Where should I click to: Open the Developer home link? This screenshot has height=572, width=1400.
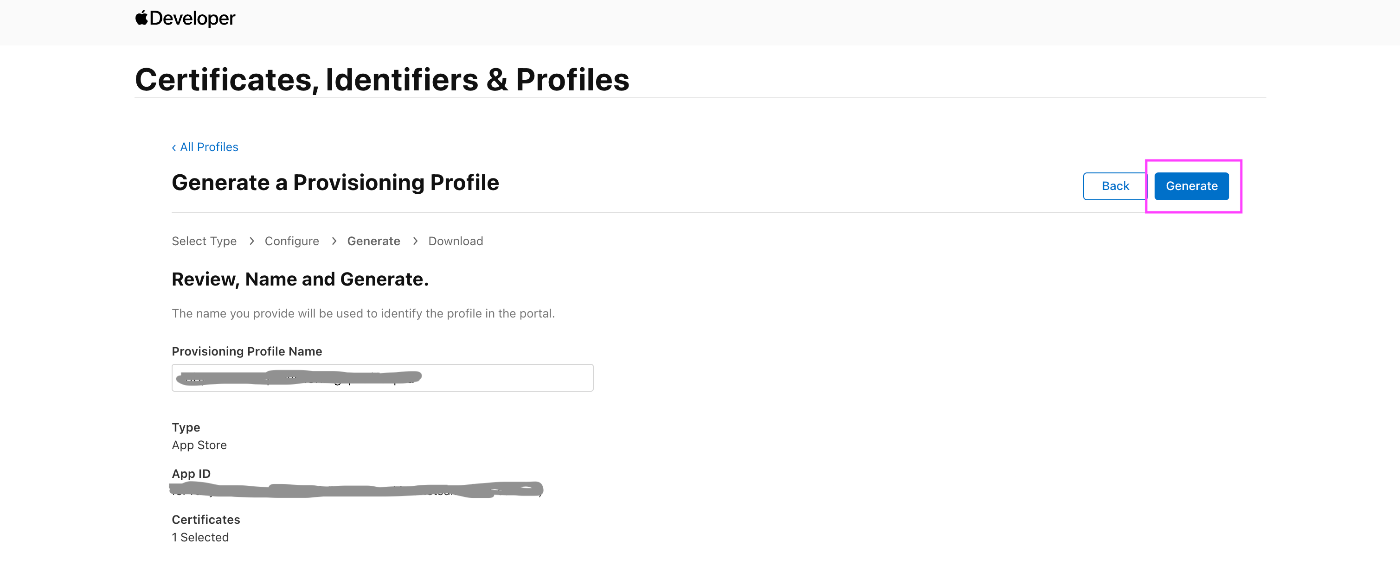pyautogui.click(x=186, y=18)
